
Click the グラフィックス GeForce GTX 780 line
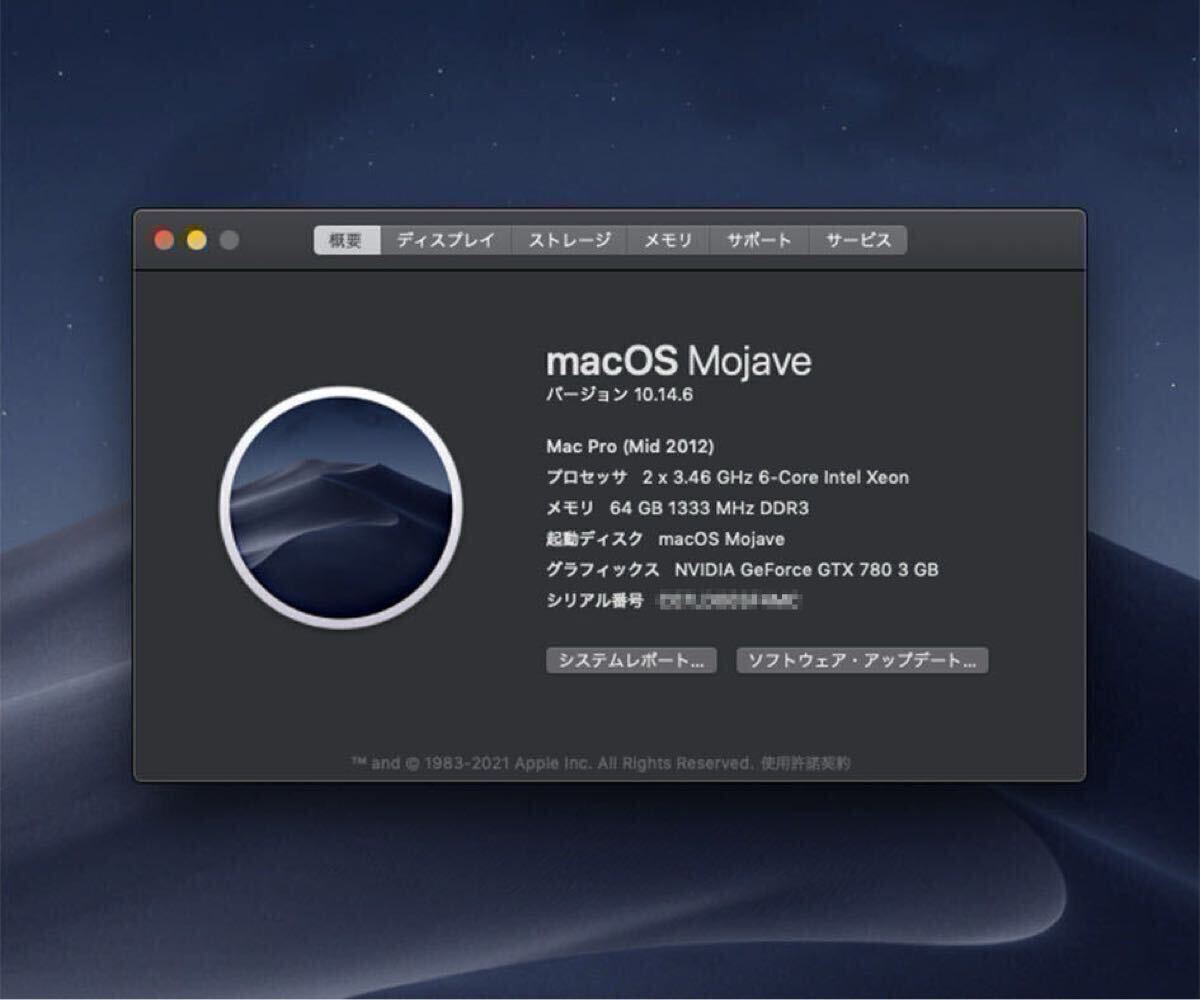742,570
